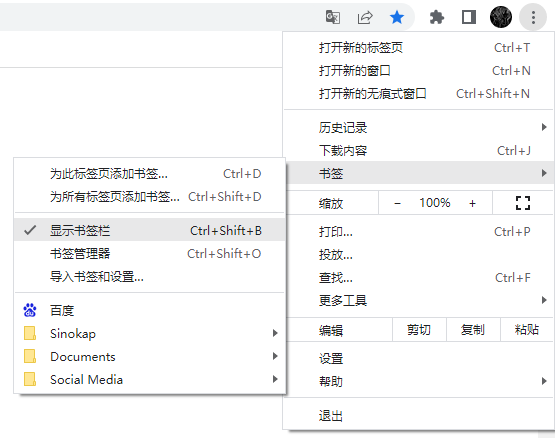The width and height of the screenshot is (555, 438).
Task: Open 设置 from the menu
Action: 418,358
